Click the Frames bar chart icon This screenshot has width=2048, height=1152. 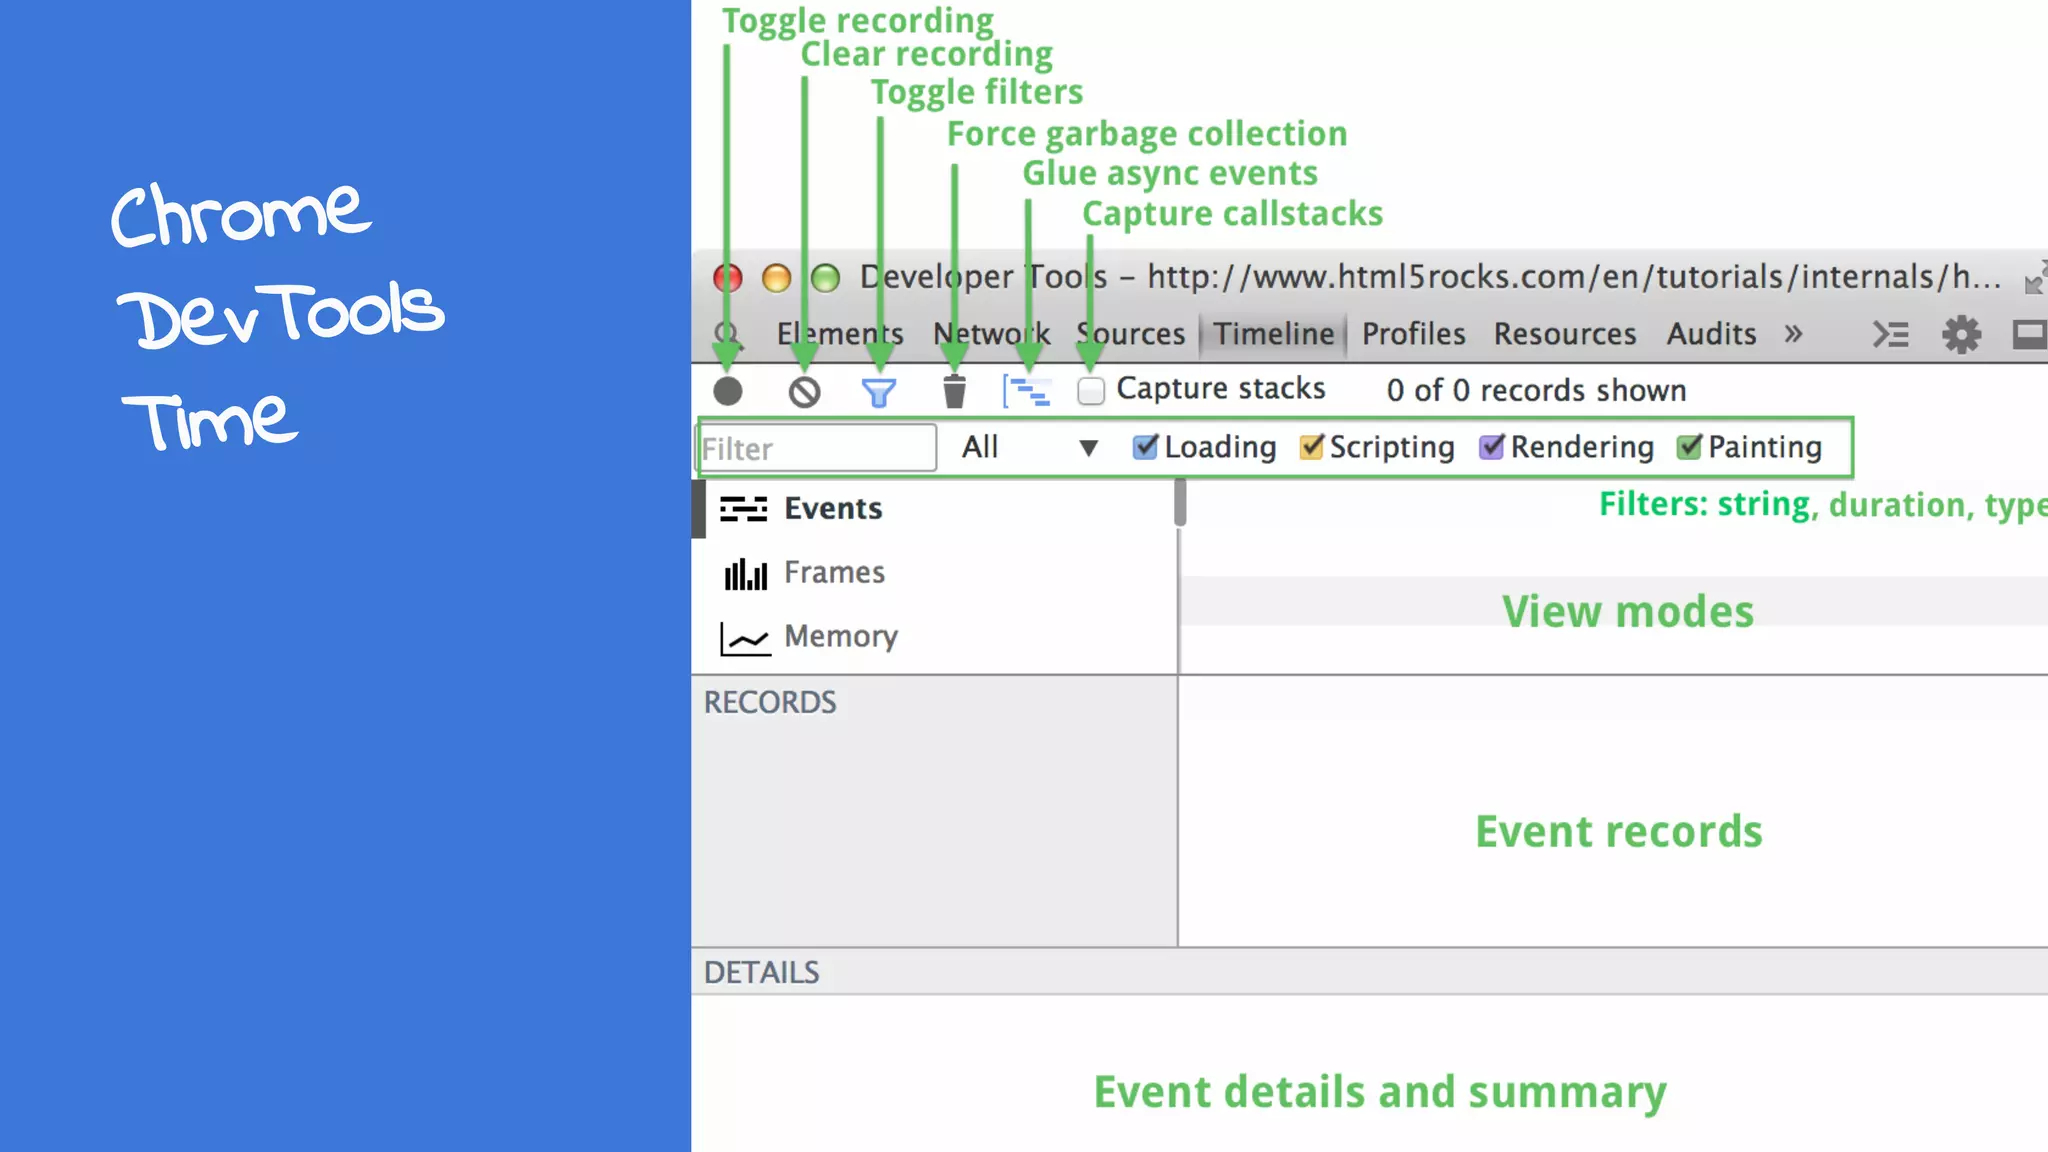coord(746,573)
